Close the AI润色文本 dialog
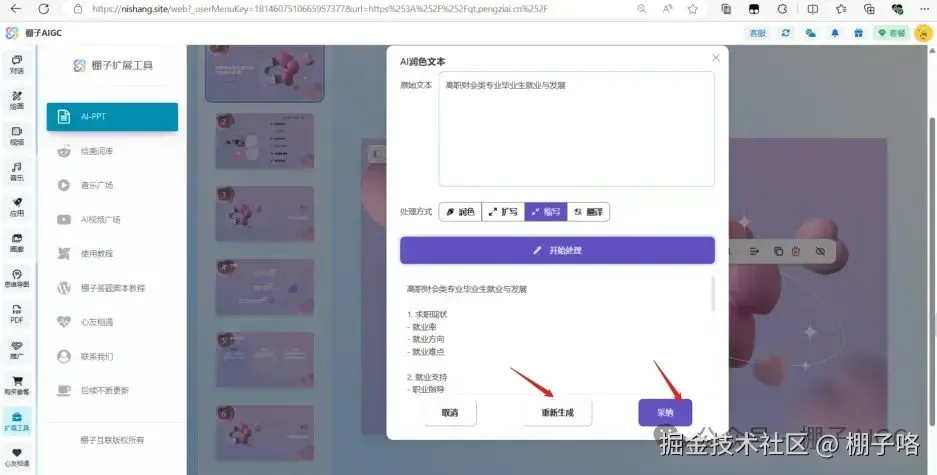Screen dimensions: 937x475 coord(716,58)
